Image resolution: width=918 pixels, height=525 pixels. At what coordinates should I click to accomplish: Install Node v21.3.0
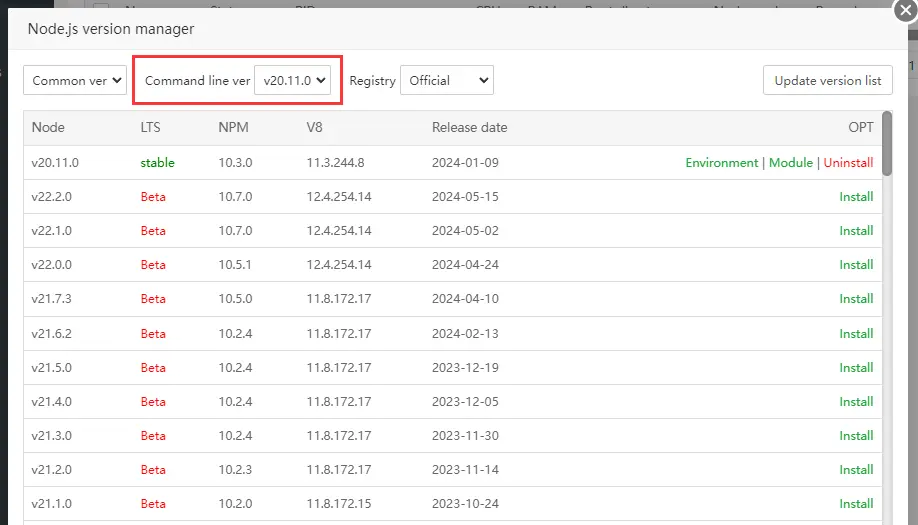tap(856, 435)
